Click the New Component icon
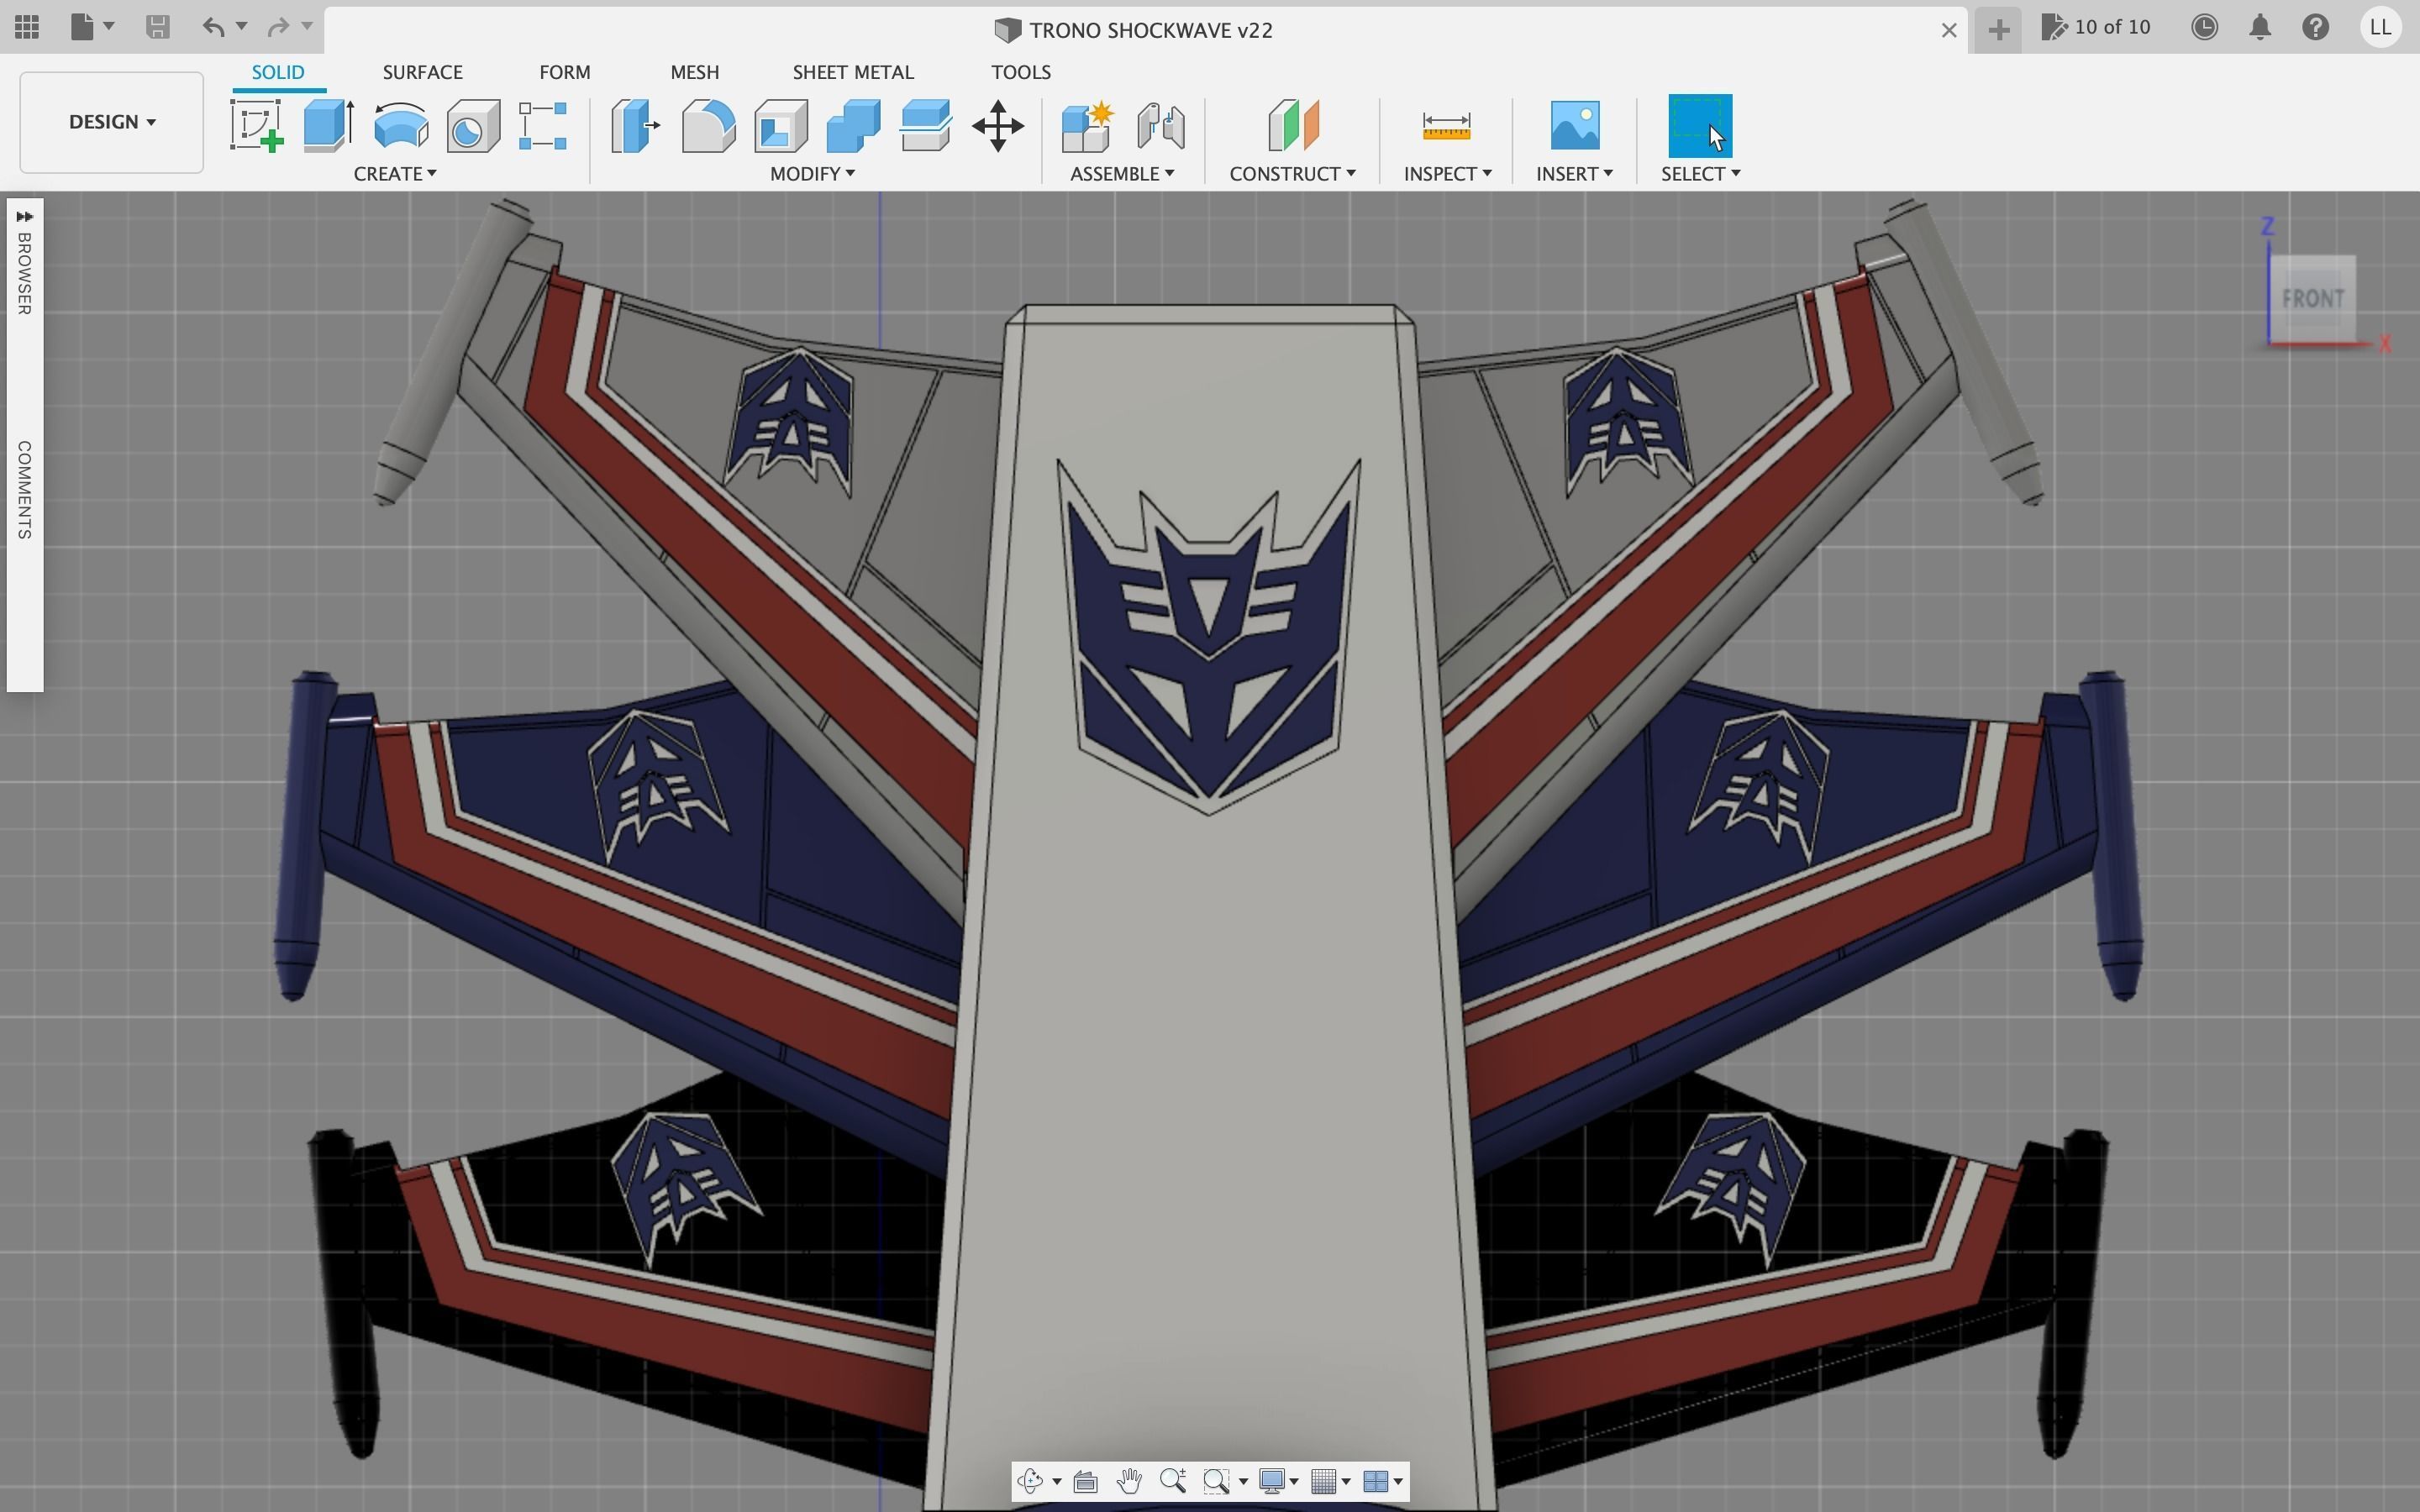Image resolution: width=2420 pixels, height=1512 pixels. pos(1087,126)
